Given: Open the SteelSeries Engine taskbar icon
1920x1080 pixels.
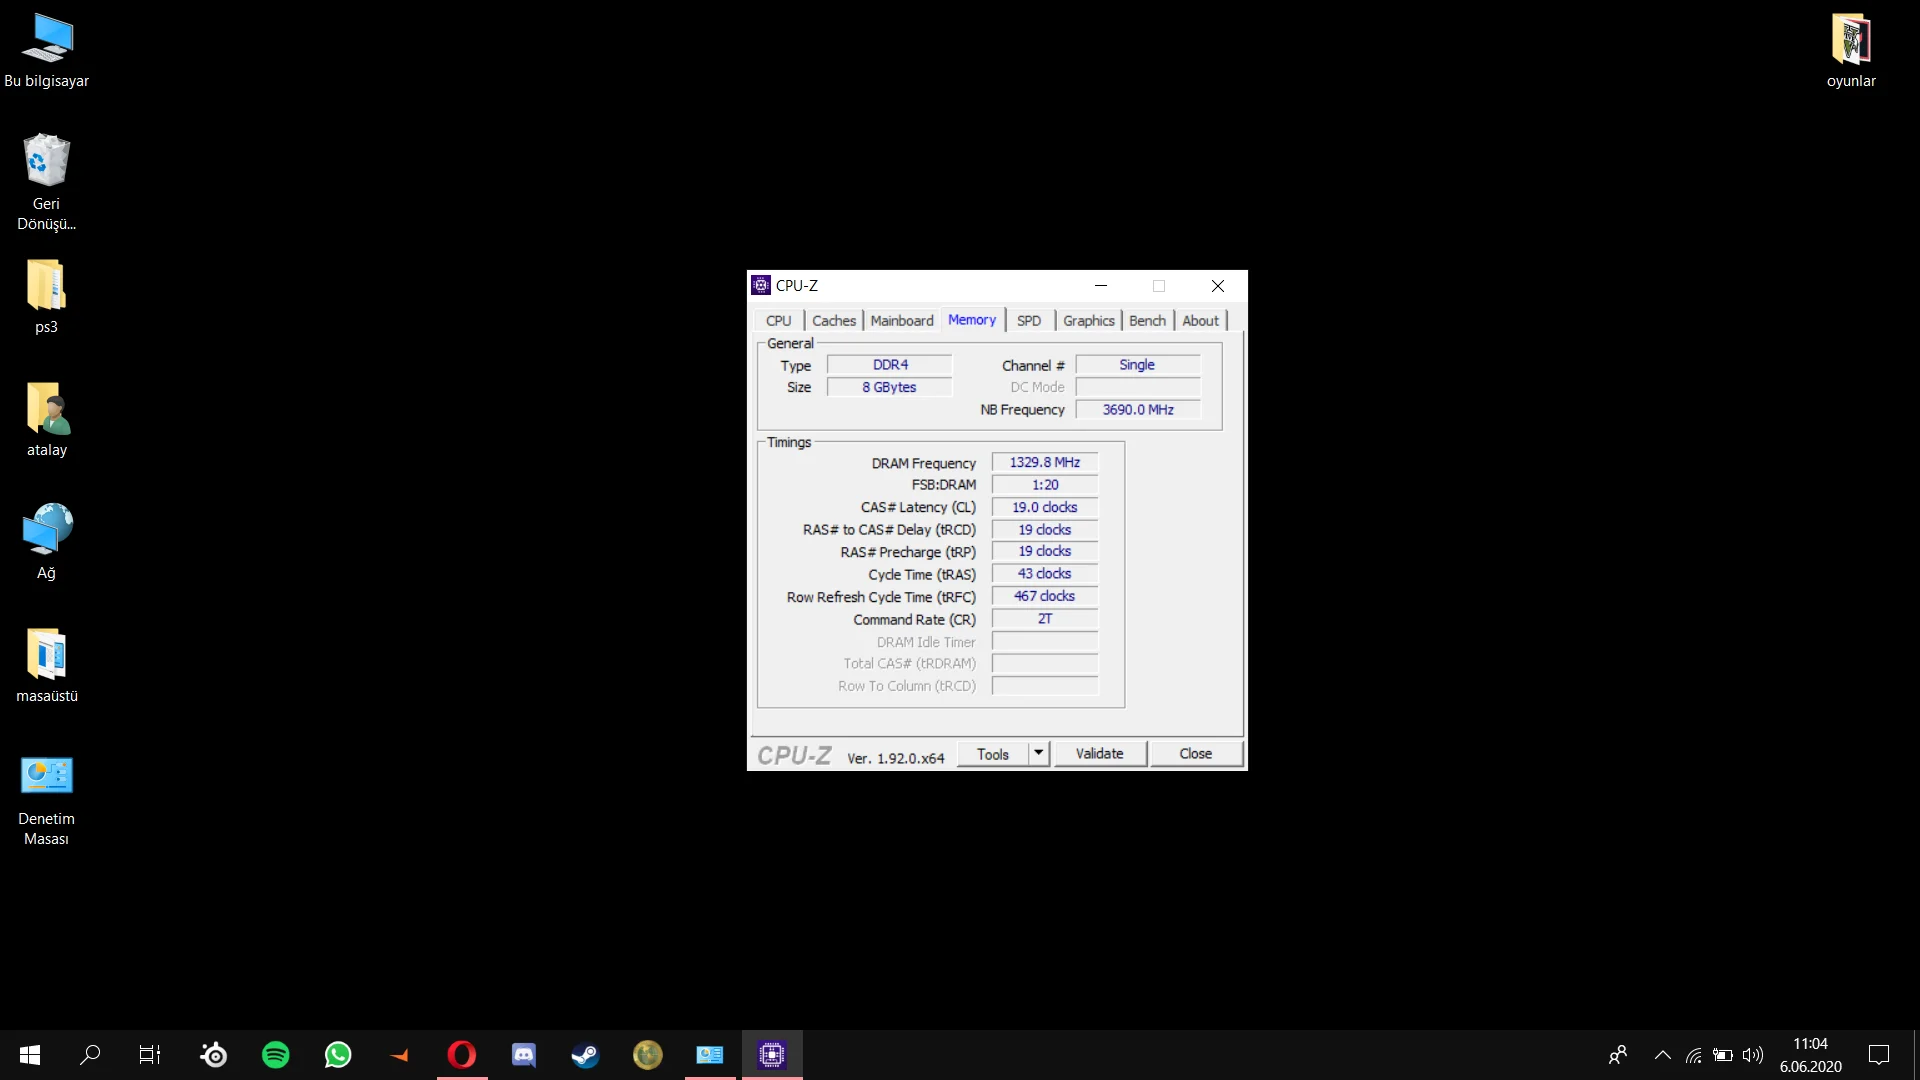Looking at the screenshot, I should 213,1055.
